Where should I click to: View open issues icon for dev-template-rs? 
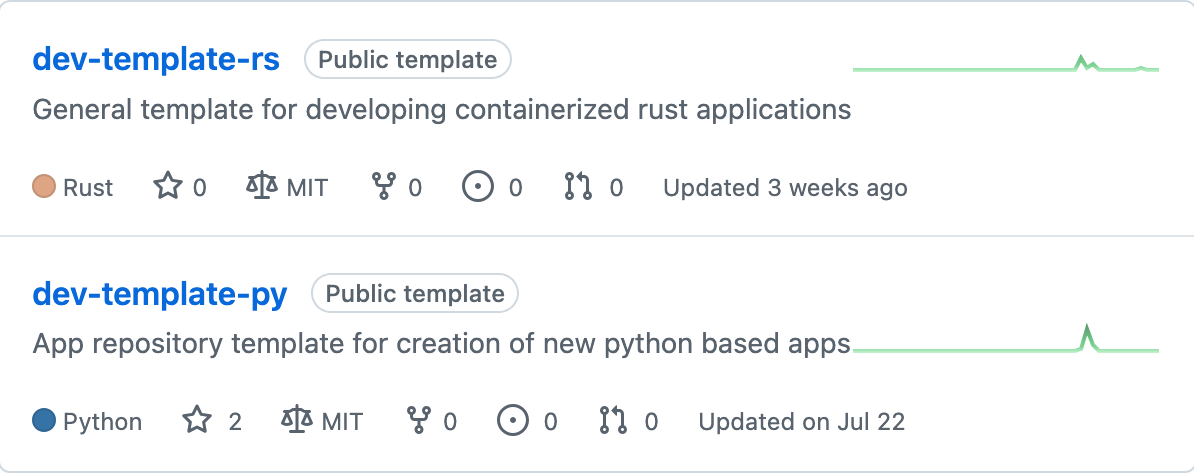point(479,187)
